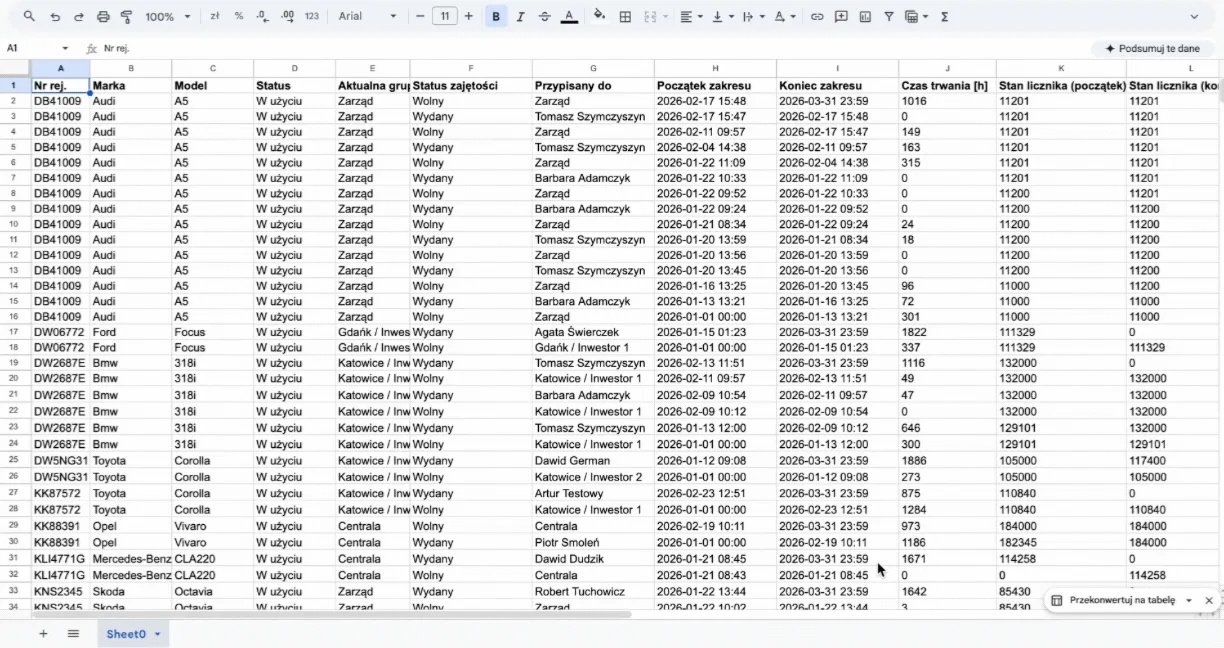The height and width of the screenshot is (648, 1224).
Task: Open text rotation dropdown
Action: 785,16
